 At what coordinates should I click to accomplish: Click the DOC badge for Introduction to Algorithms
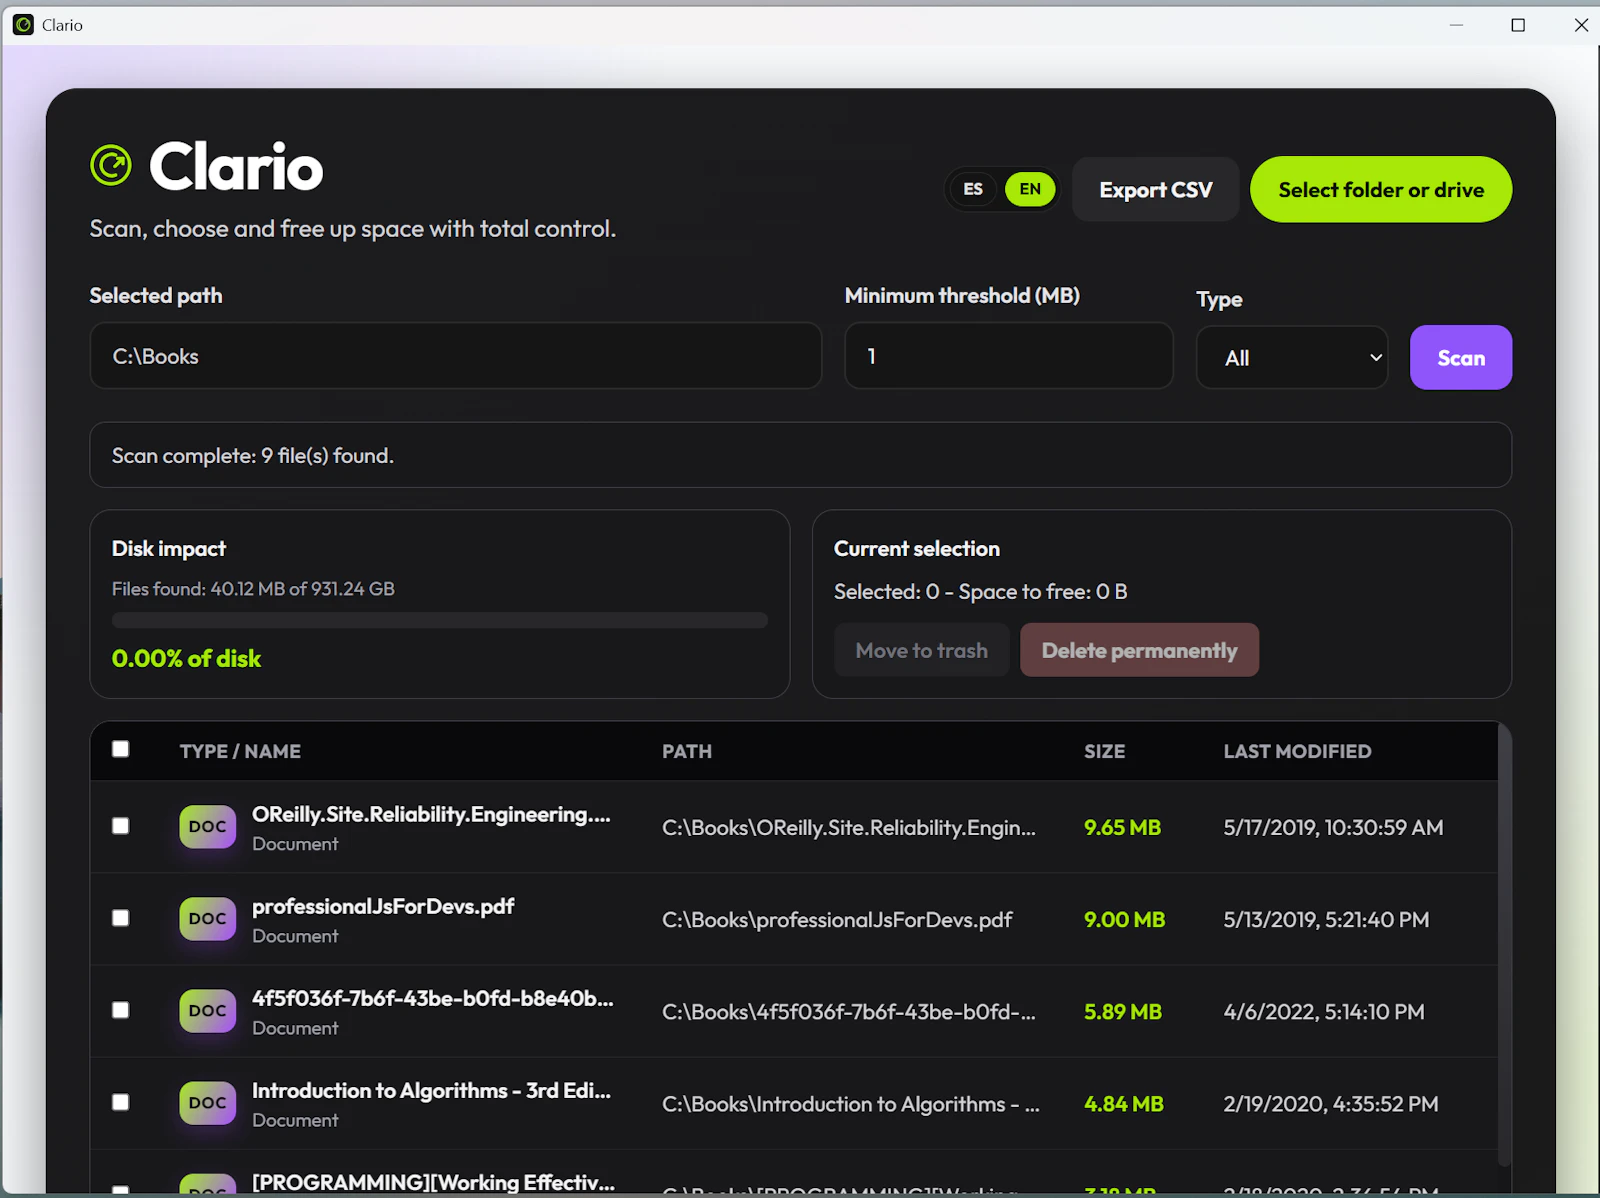[208, 1103]
